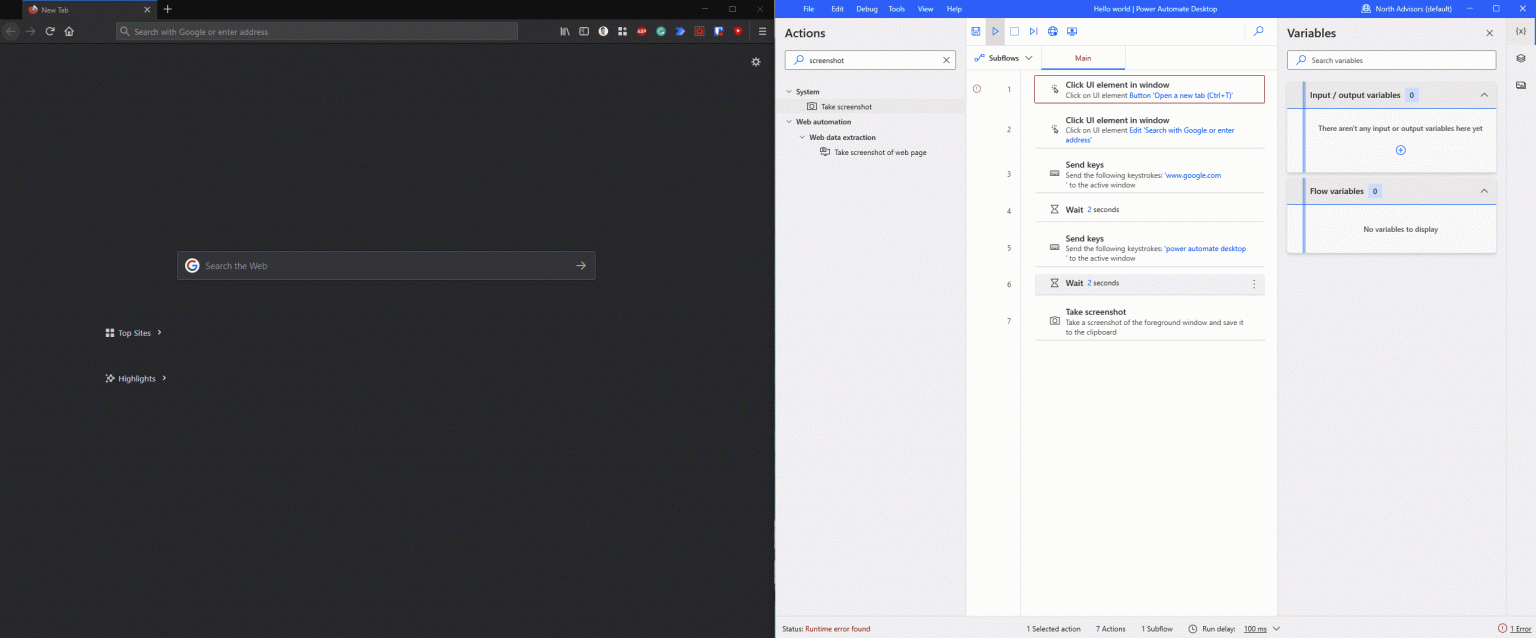The image size is (1536, 638).
Task: Select Take screenshot action in Actions list
Action: pyautogui.click(x=846, y=106)
